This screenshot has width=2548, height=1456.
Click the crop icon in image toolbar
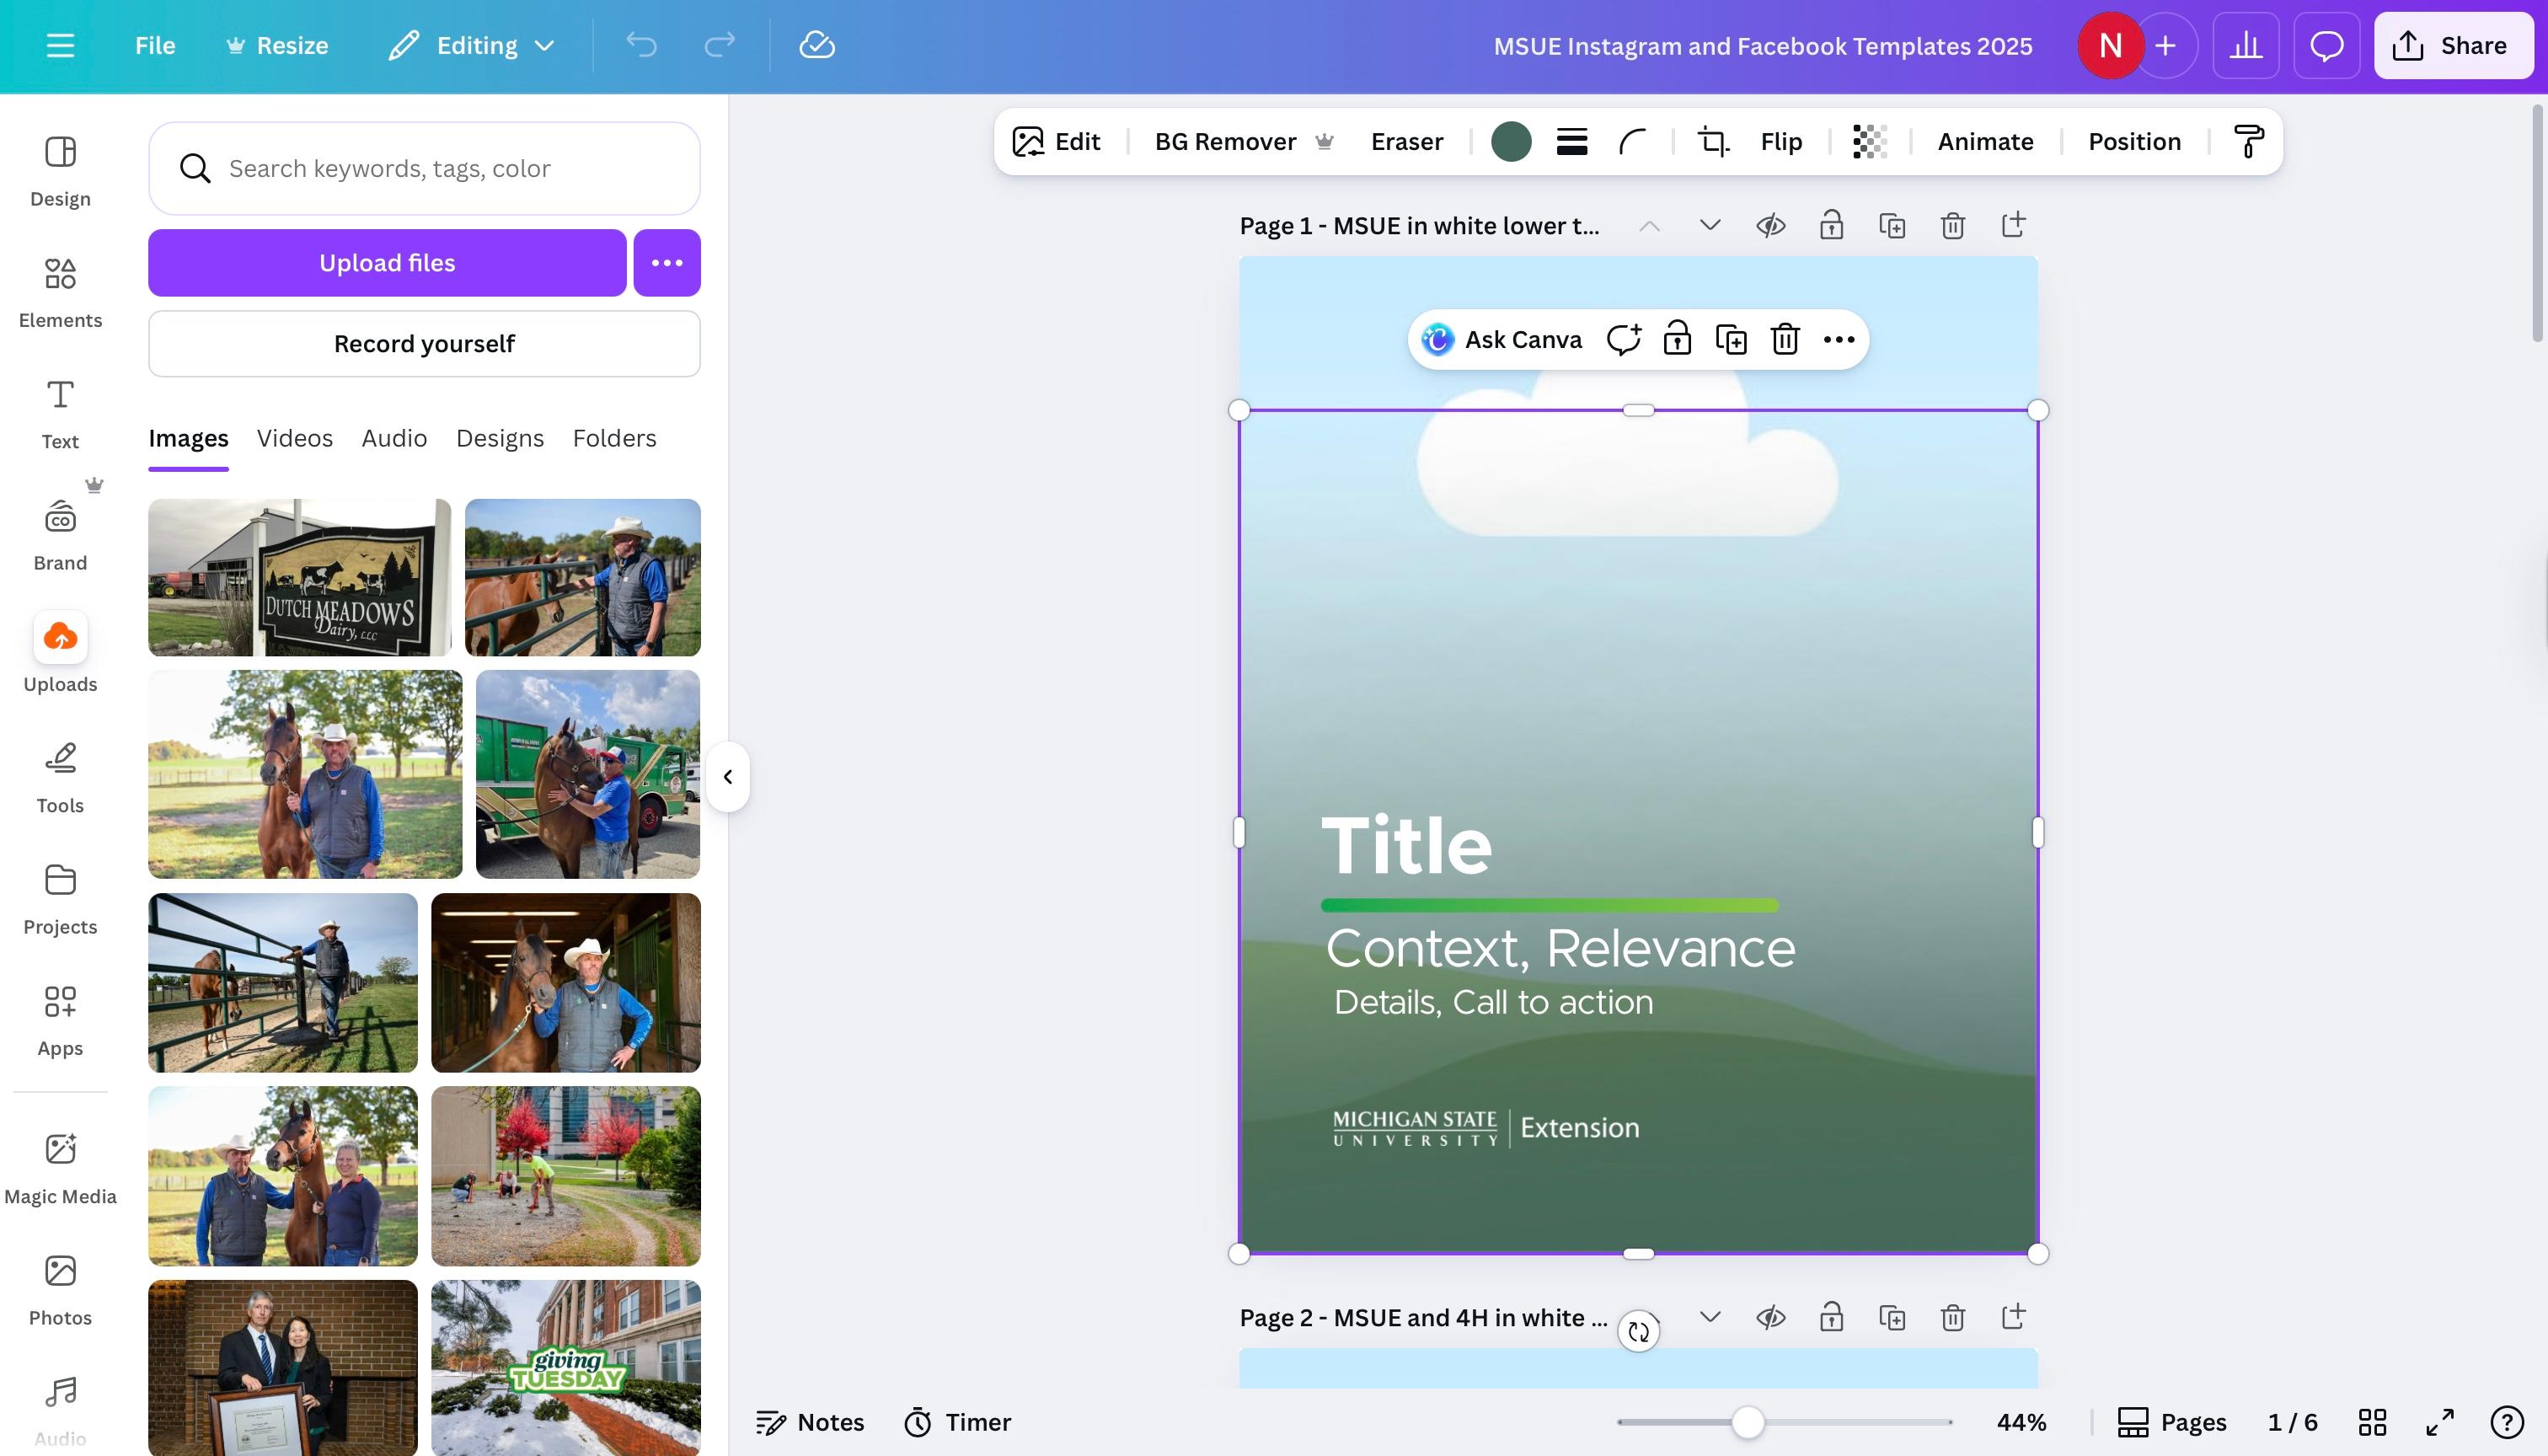coord(1712,142)
